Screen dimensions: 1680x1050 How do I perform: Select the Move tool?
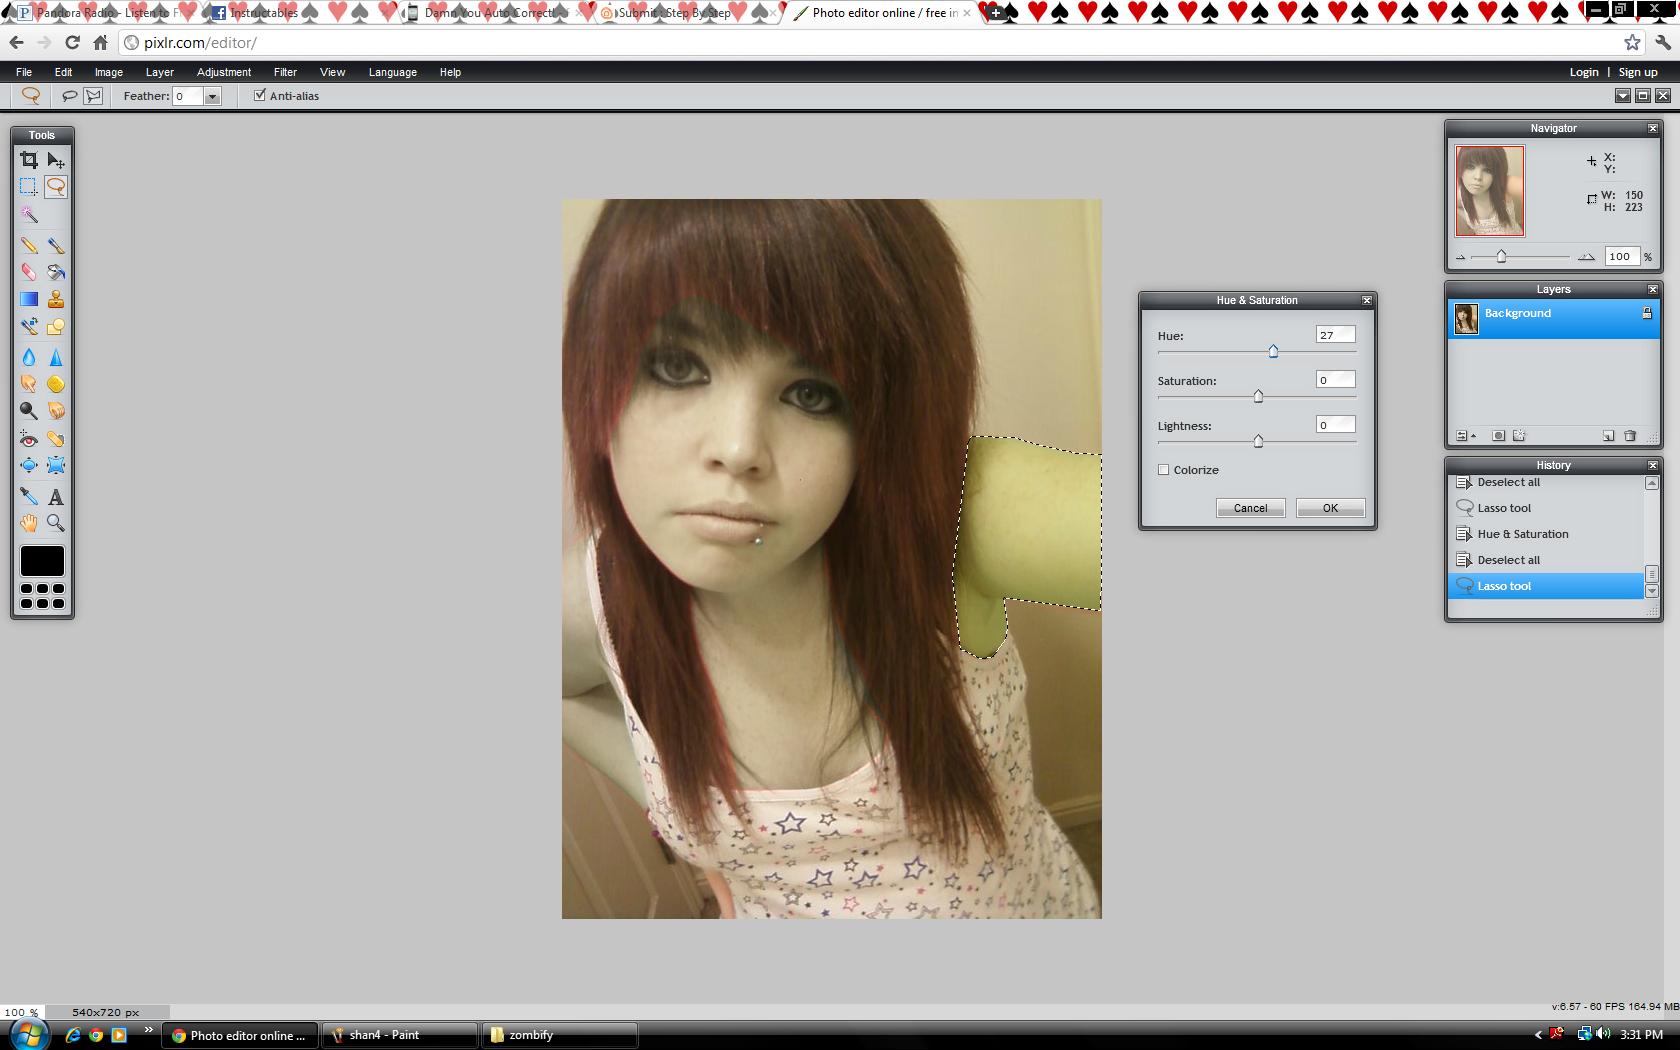(56, 160)
